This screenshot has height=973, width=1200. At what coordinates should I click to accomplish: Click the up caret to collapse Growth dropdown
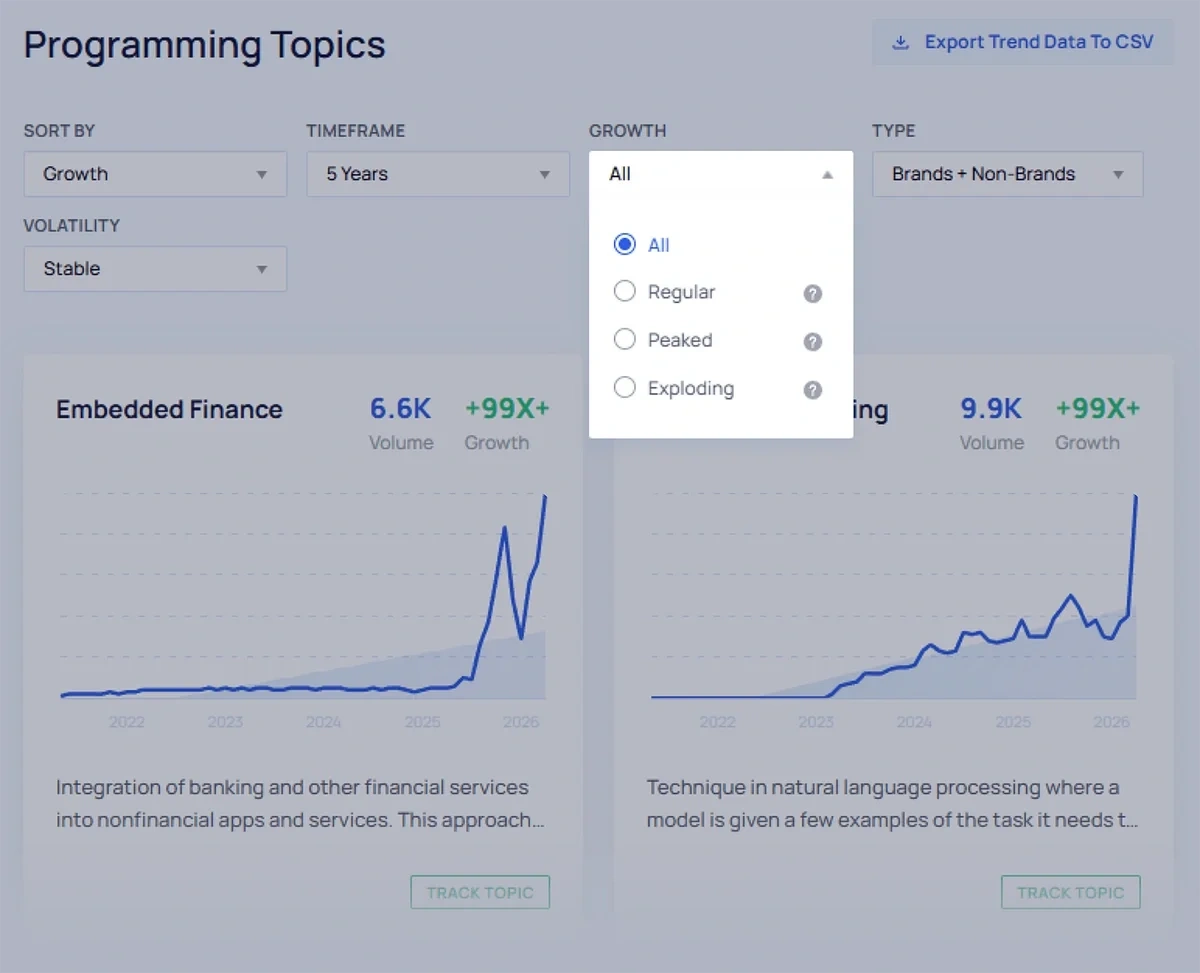[827, 173]
